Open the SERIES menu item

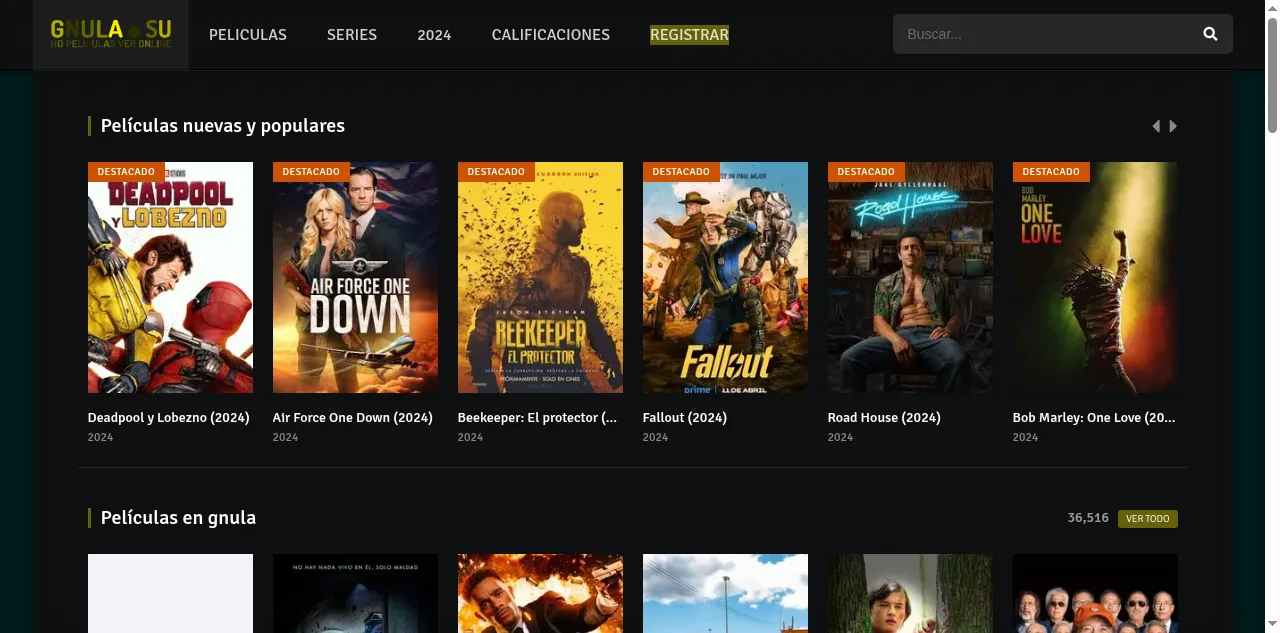click(x=352, y=35)
